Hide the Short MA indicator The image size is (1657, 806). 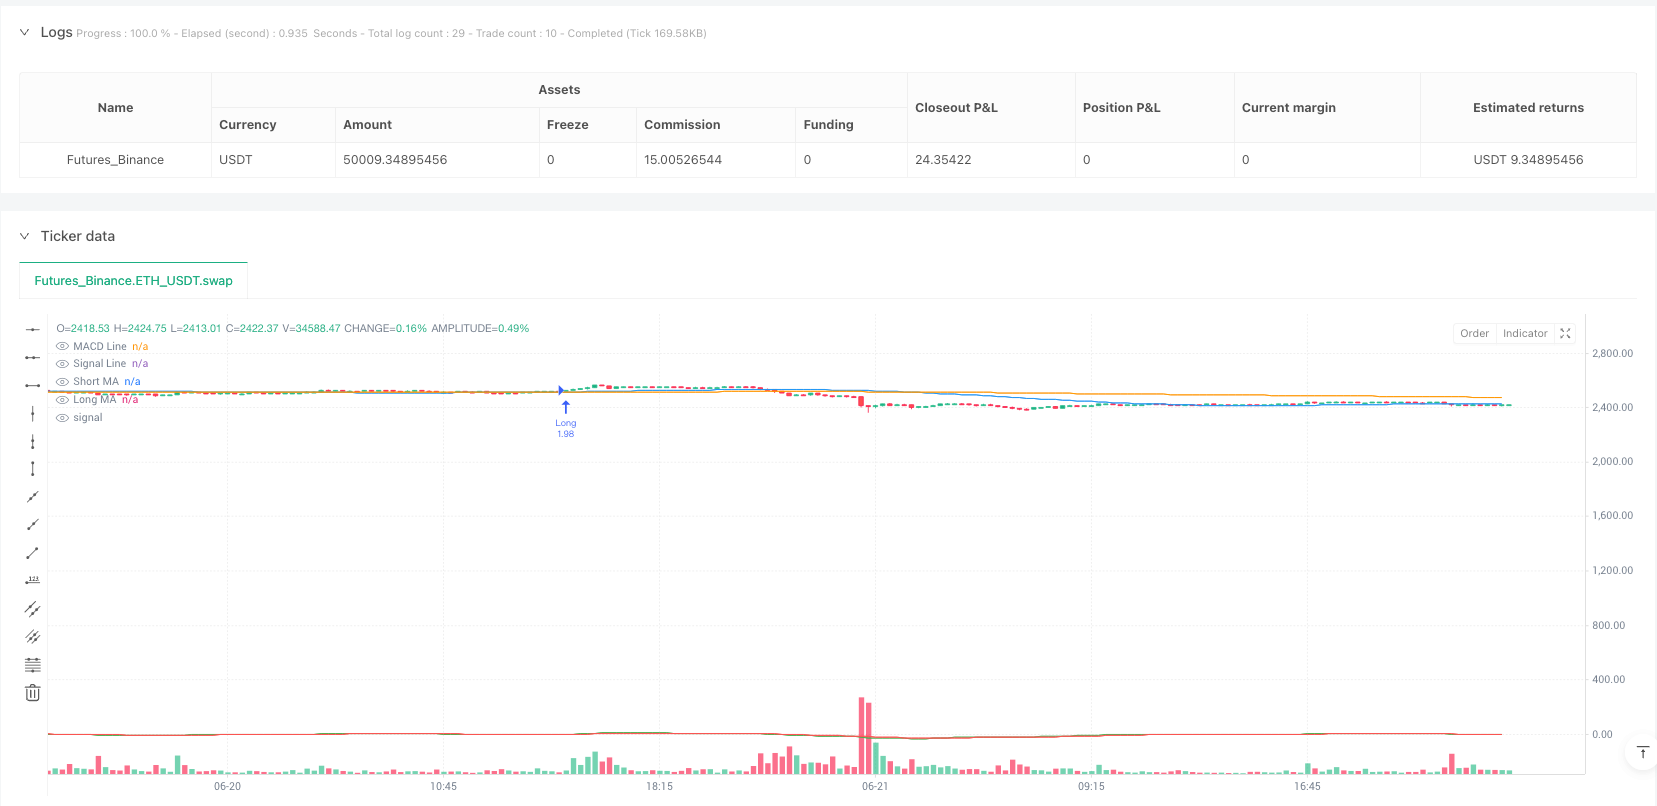point(62,382)
